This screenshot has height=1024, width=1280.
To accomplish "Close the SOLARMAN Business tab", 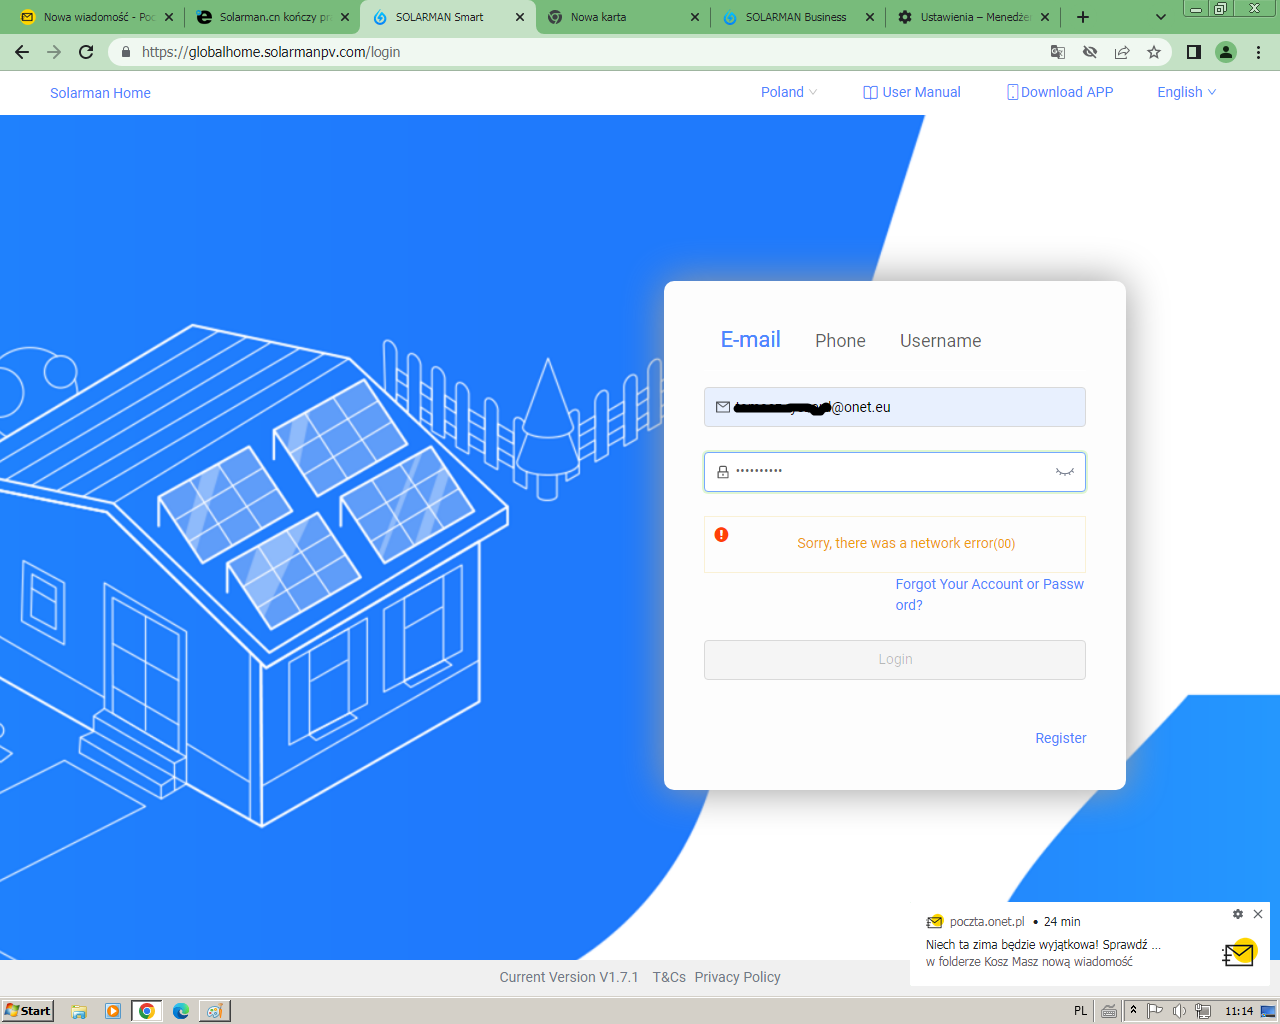I will [870, 17].
